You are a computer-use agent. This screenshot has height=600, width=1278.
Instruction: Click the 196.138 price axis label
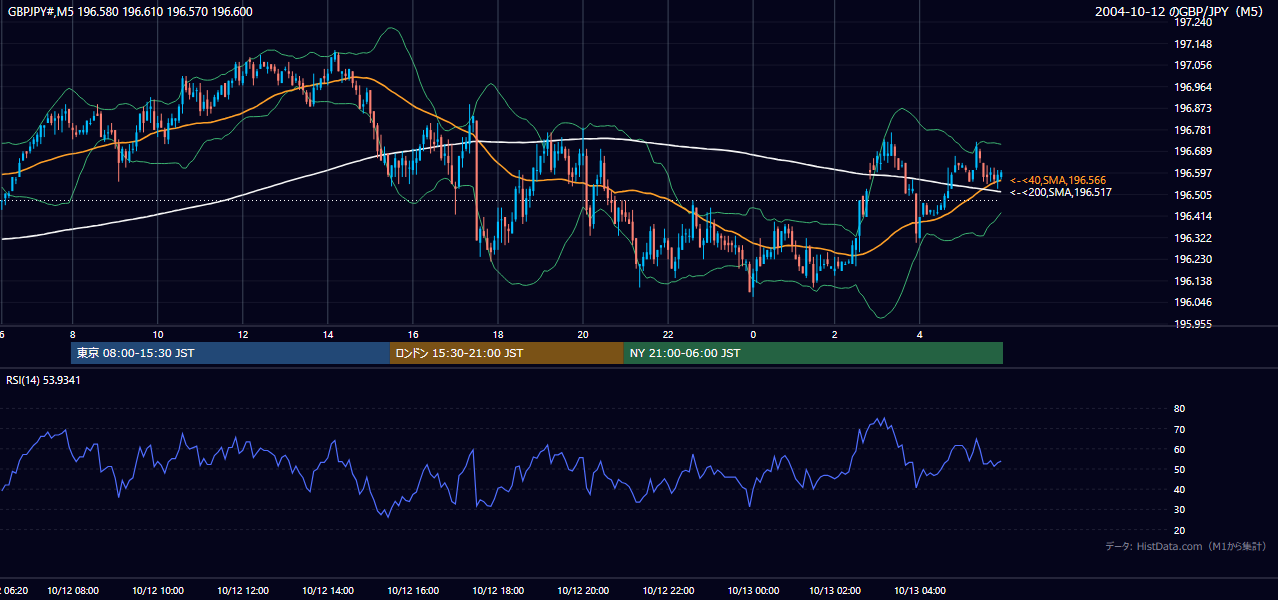coord(1192,281)
